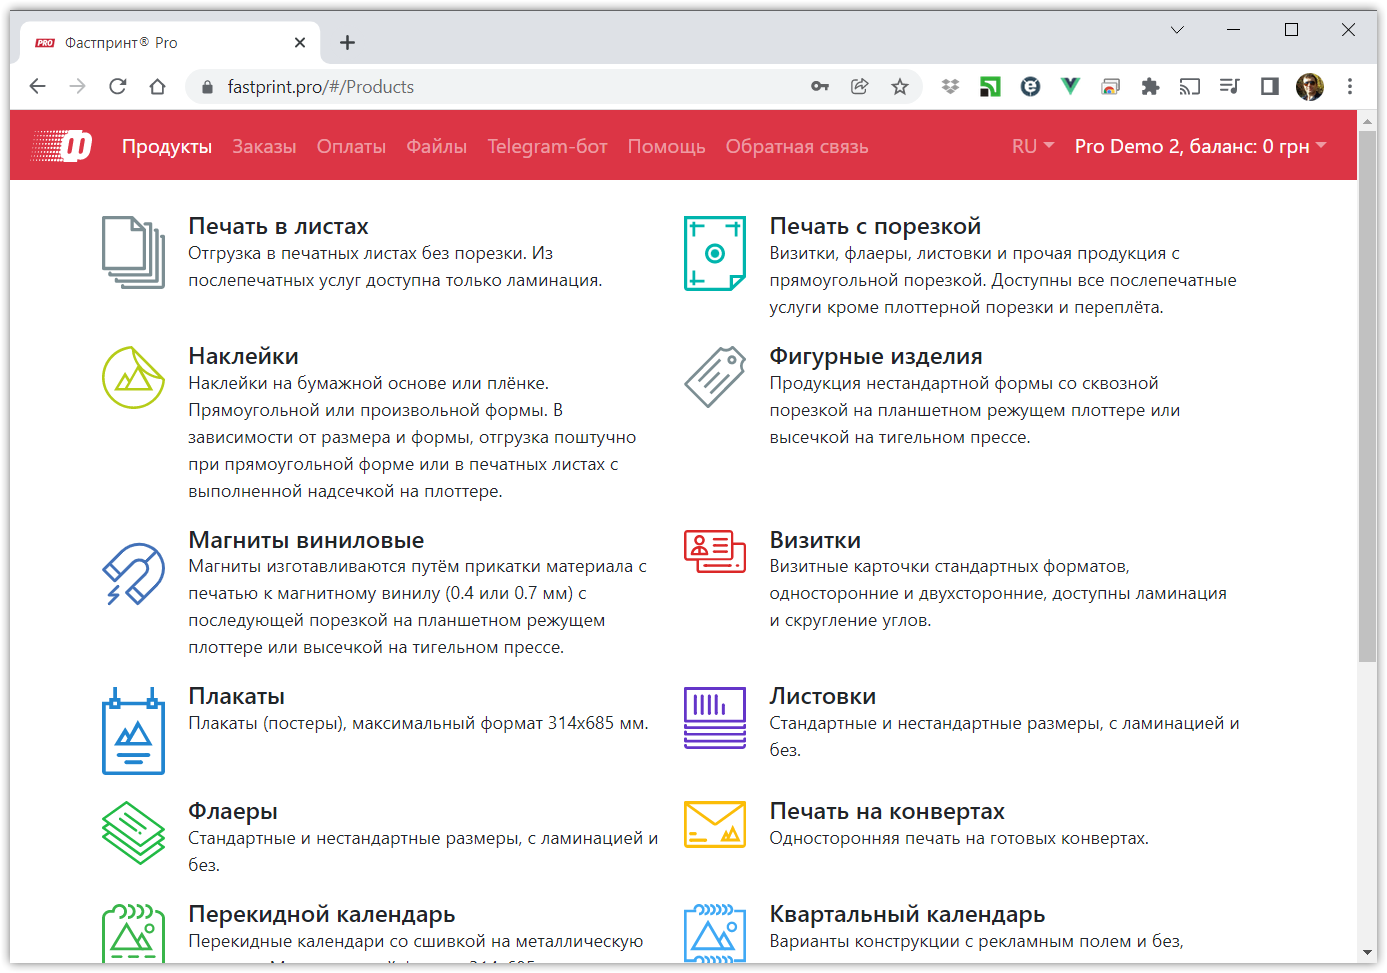
Task: Click the price tag icon for shaped products
Action: [x=714, y=377]
